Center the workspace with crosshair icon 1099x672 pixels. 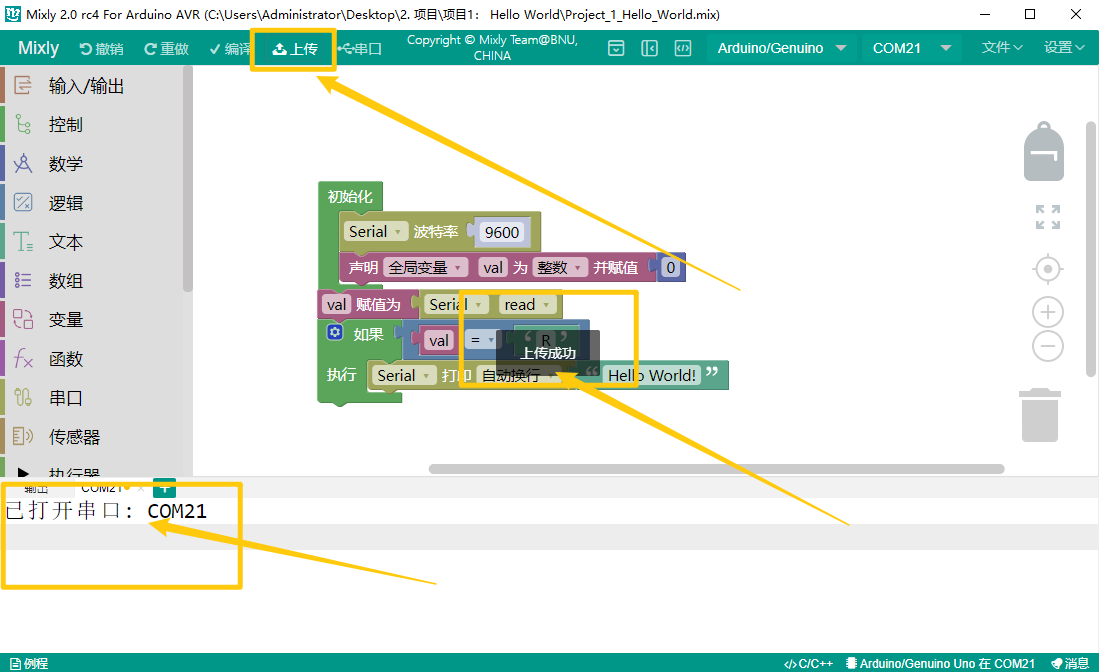(1048, 269)
